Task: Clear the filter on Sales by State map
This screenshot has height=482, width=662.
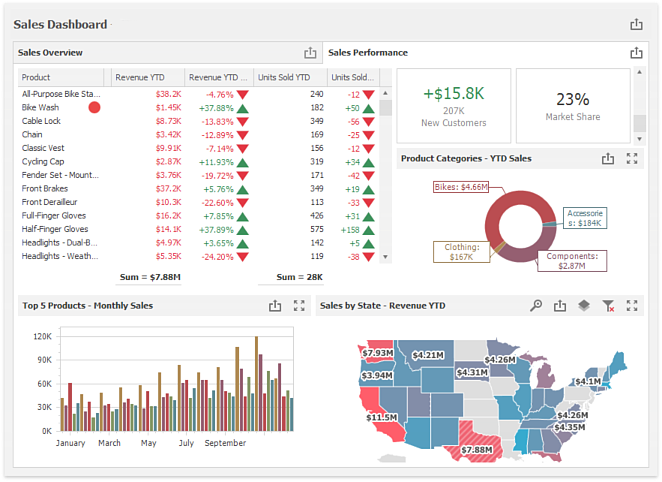Action: (x=608, y=306)
